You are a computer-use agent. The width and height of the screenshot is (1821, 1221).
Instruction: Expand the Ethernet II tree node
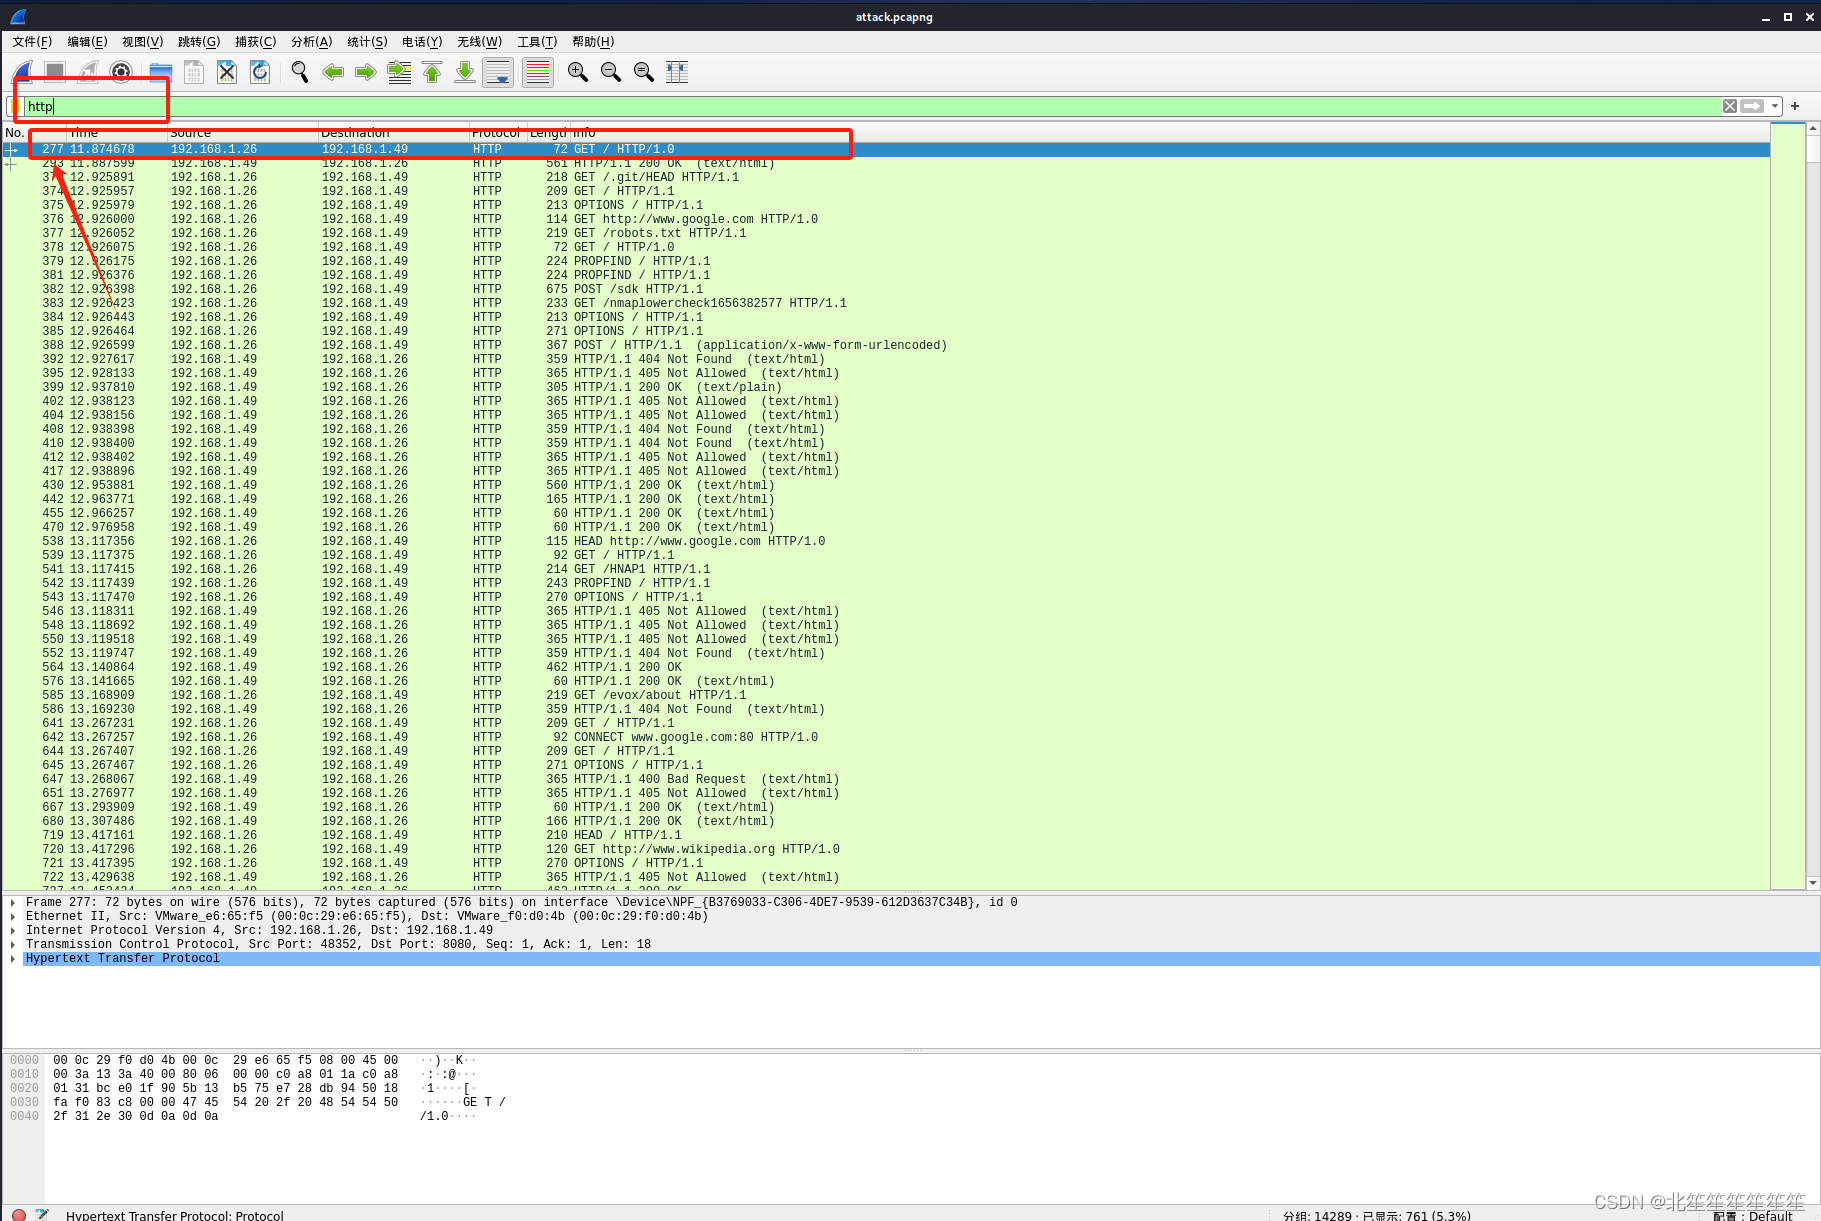(12, 916)
